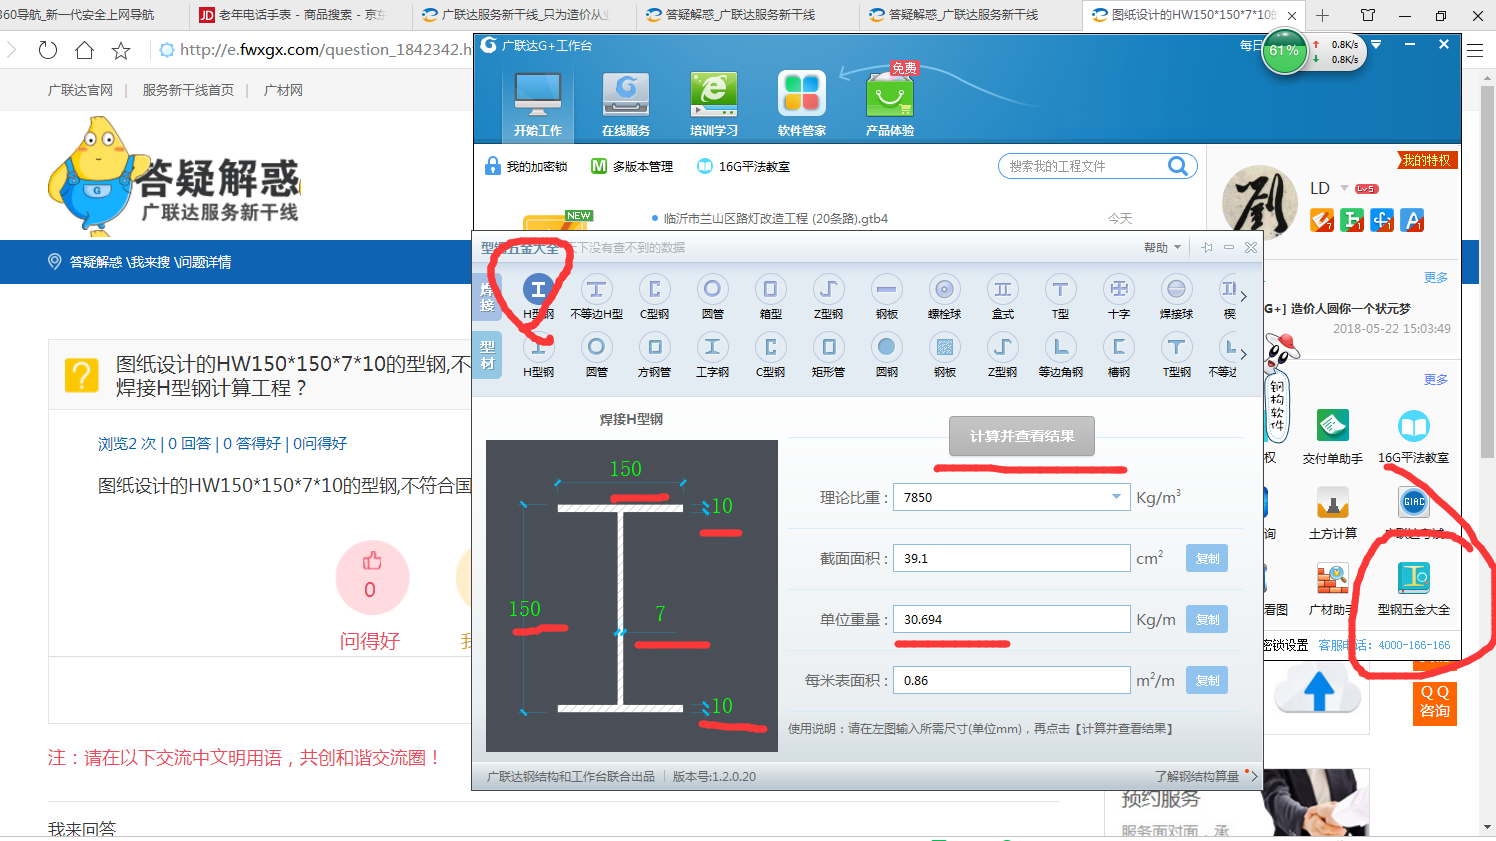The height and width of the screenshot is (841, 1496).
Task: Open 开始工作 in the G+ workbench
Action: click(538, 104)
